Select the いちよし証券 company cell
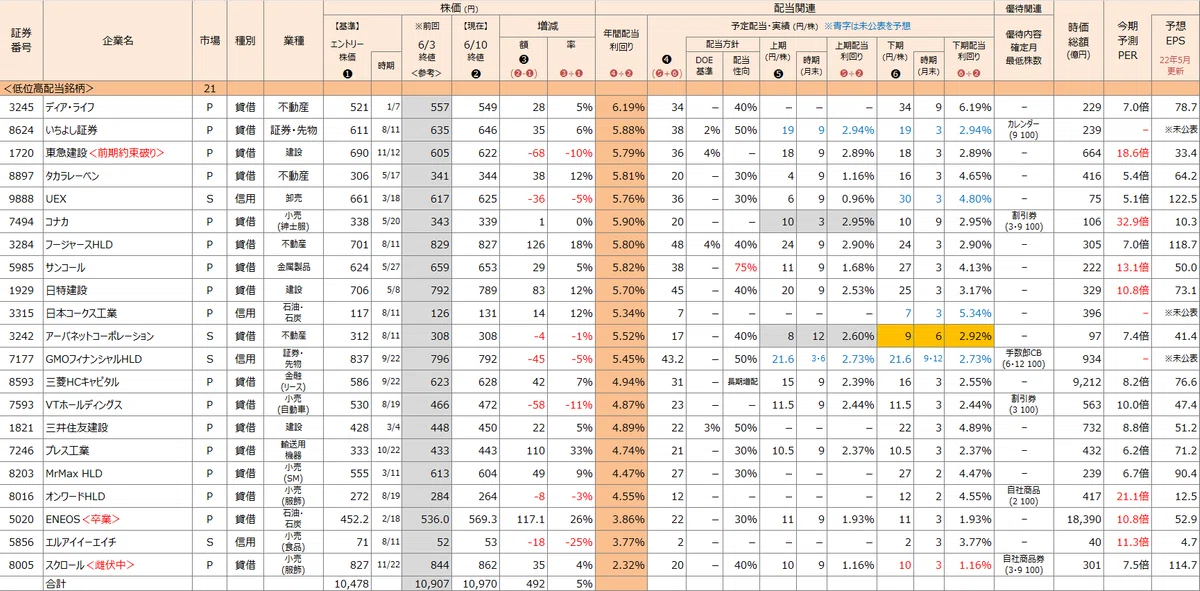1200x591 pixels. coord(117,130)
